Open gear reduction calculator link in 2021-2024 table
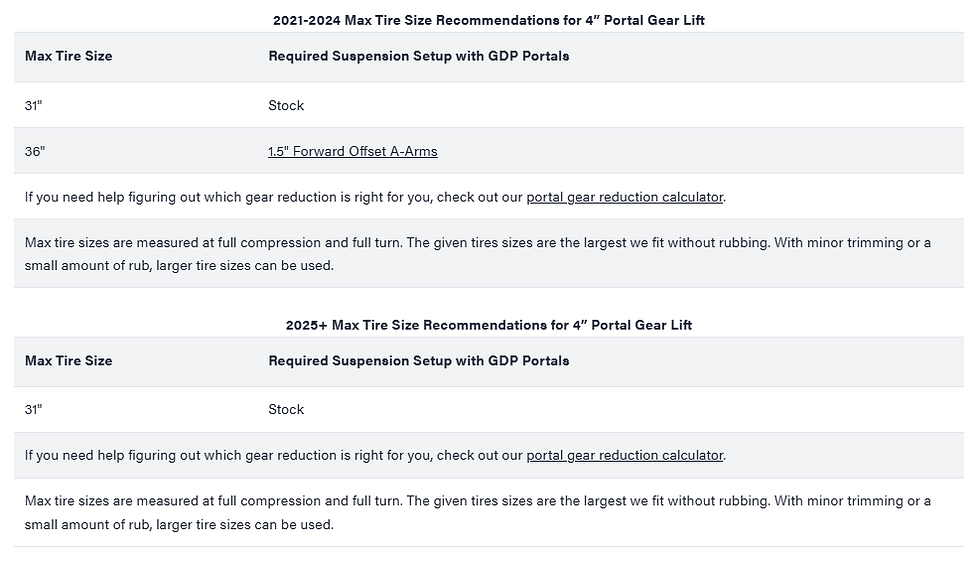Screen dimensions: 980x562 click(x=624, y=197)
